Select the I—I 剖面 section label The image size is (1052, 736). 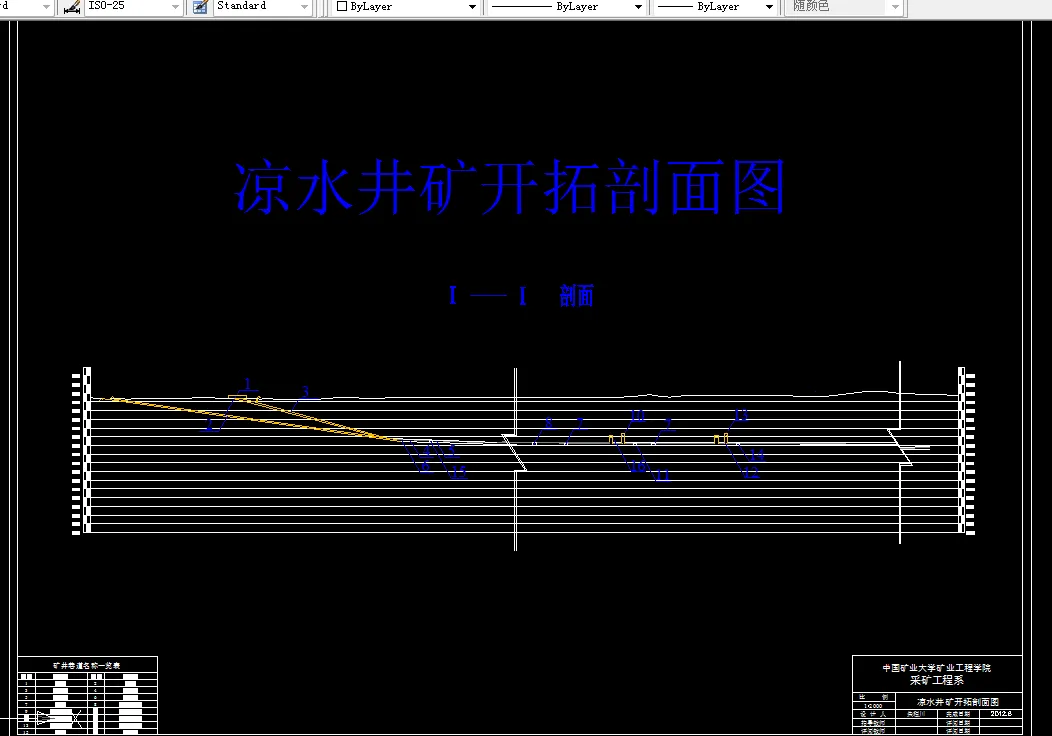pos(522,295)
